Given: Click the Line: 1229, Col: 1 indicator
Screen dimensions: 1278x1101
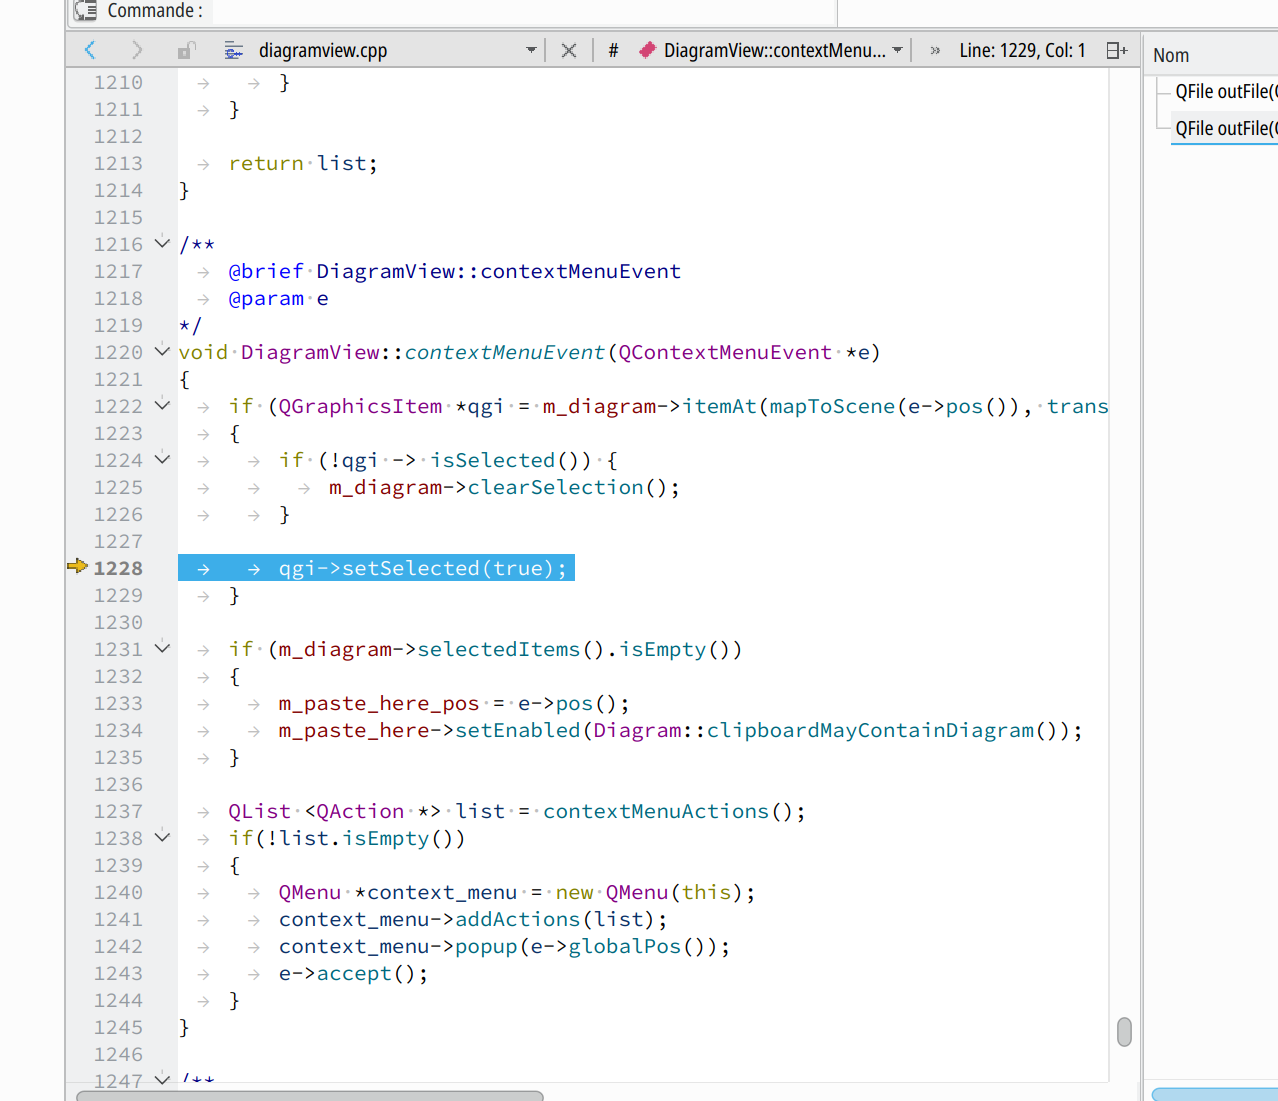Looking at the screenshot, I should click(x=1022, y=50).
